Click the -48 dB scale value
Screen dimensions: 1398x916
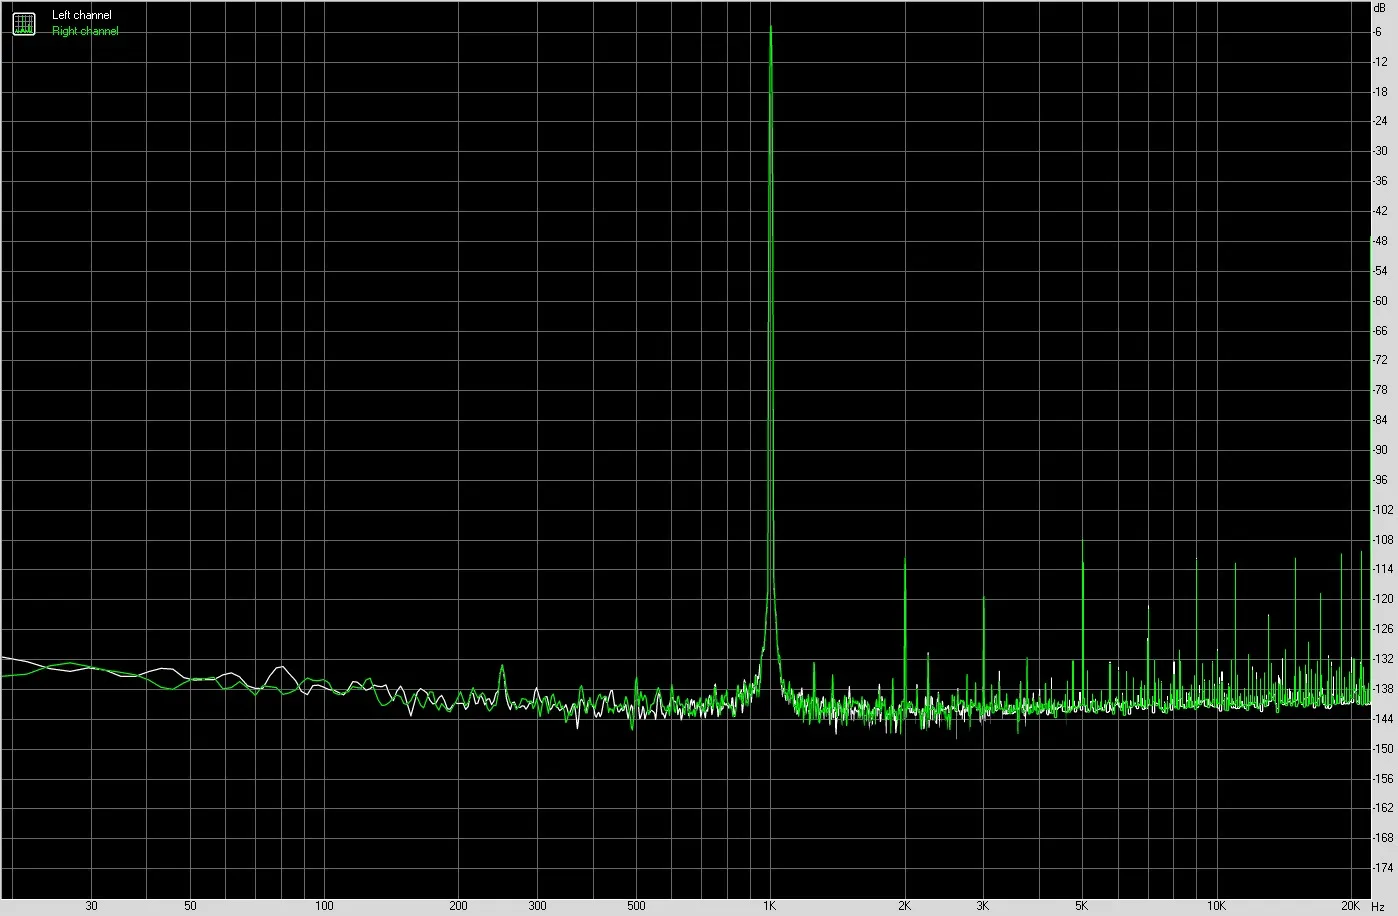pos(1380,241)
